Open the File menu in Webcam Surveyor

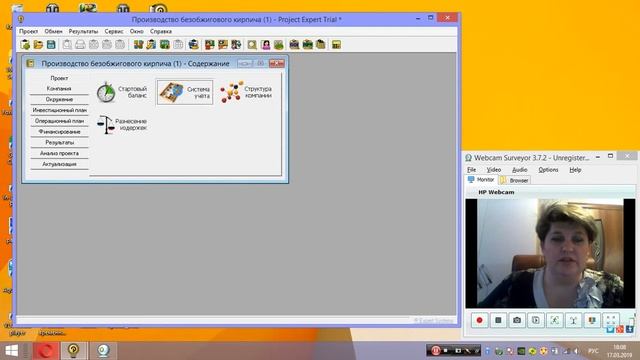(471, 169)
